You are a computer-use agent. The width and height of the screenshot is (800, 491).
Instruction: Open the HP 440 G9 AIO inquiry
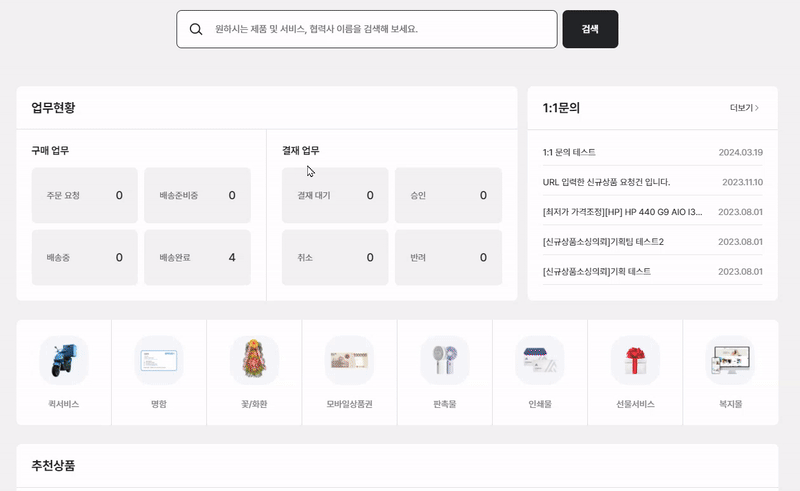pos(622,212)
